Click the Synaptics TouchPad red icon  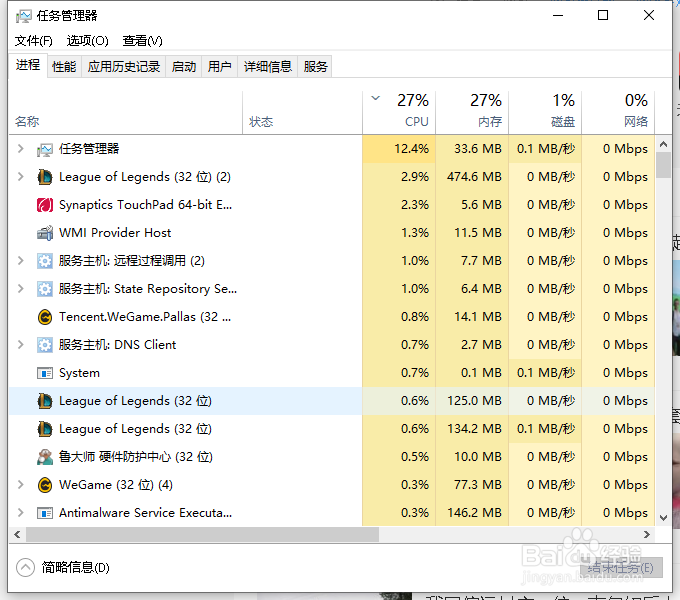pyautogui.click(x=45, y=205)
